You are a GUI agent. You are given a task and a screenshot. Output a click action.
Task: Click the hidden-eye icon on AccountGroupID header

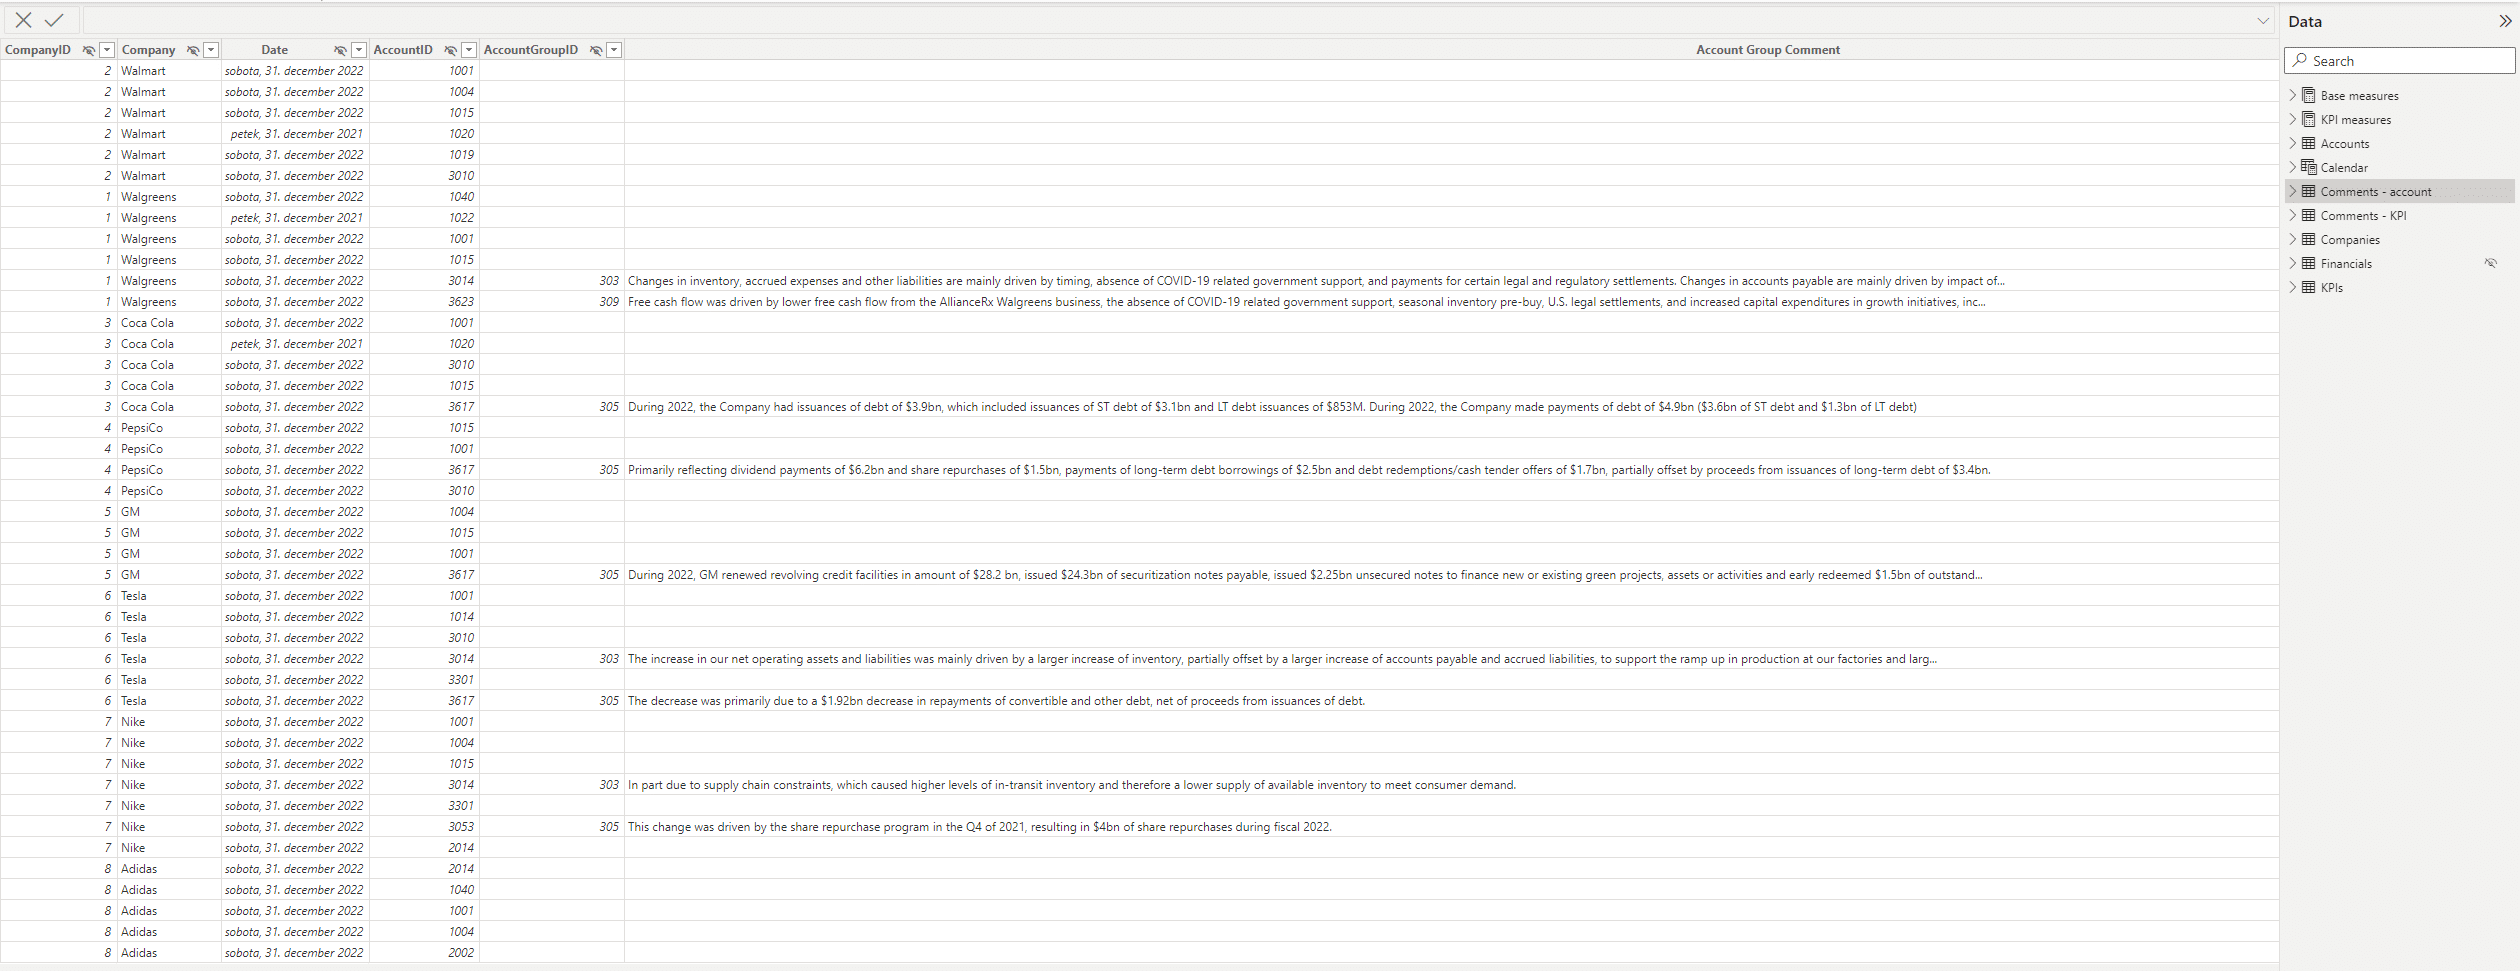tap(595, 50)
